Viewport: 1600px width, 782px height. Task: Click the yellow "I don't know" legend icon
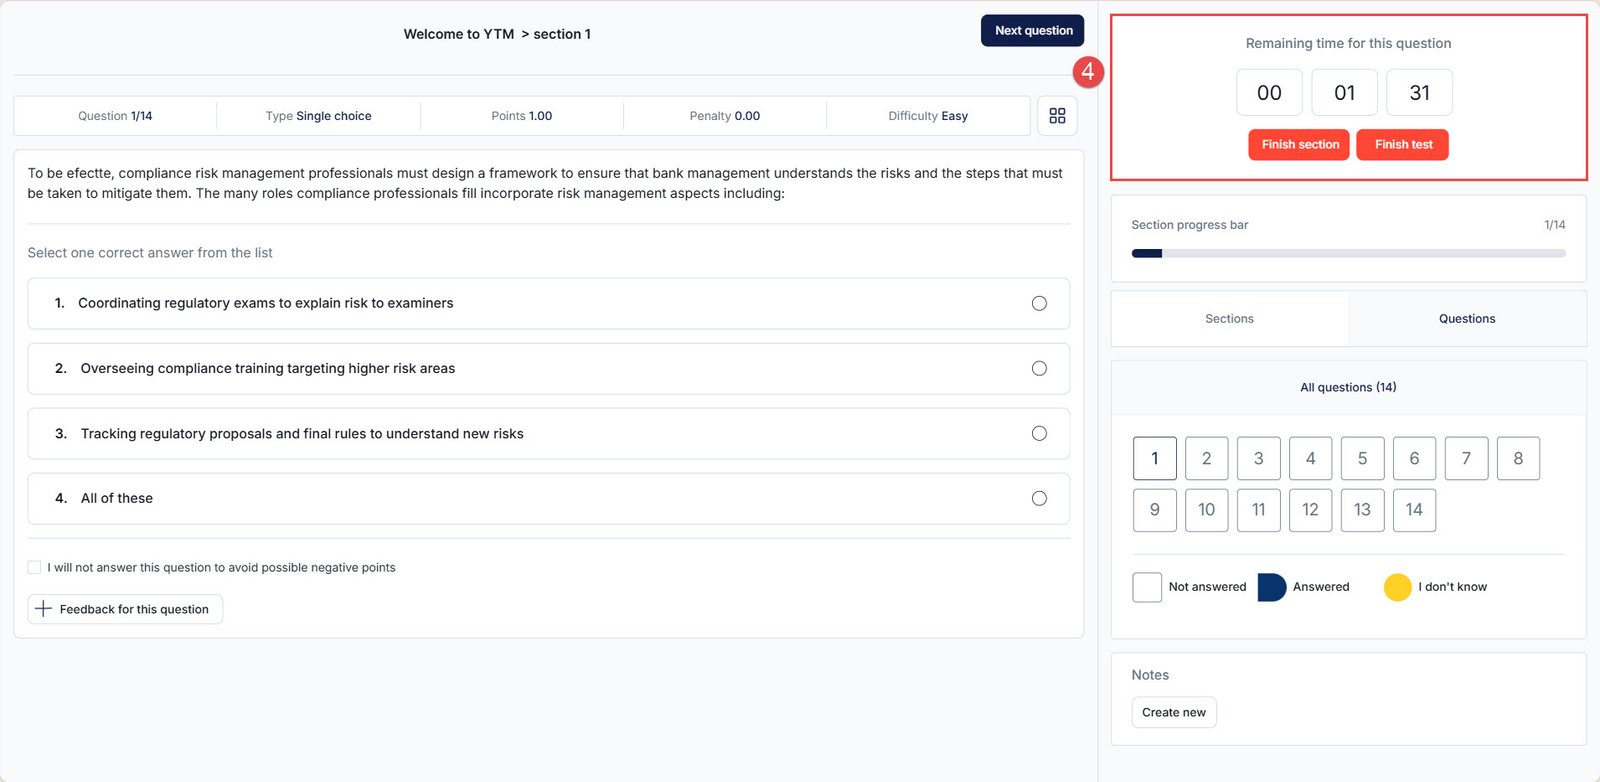point(1397,587)
